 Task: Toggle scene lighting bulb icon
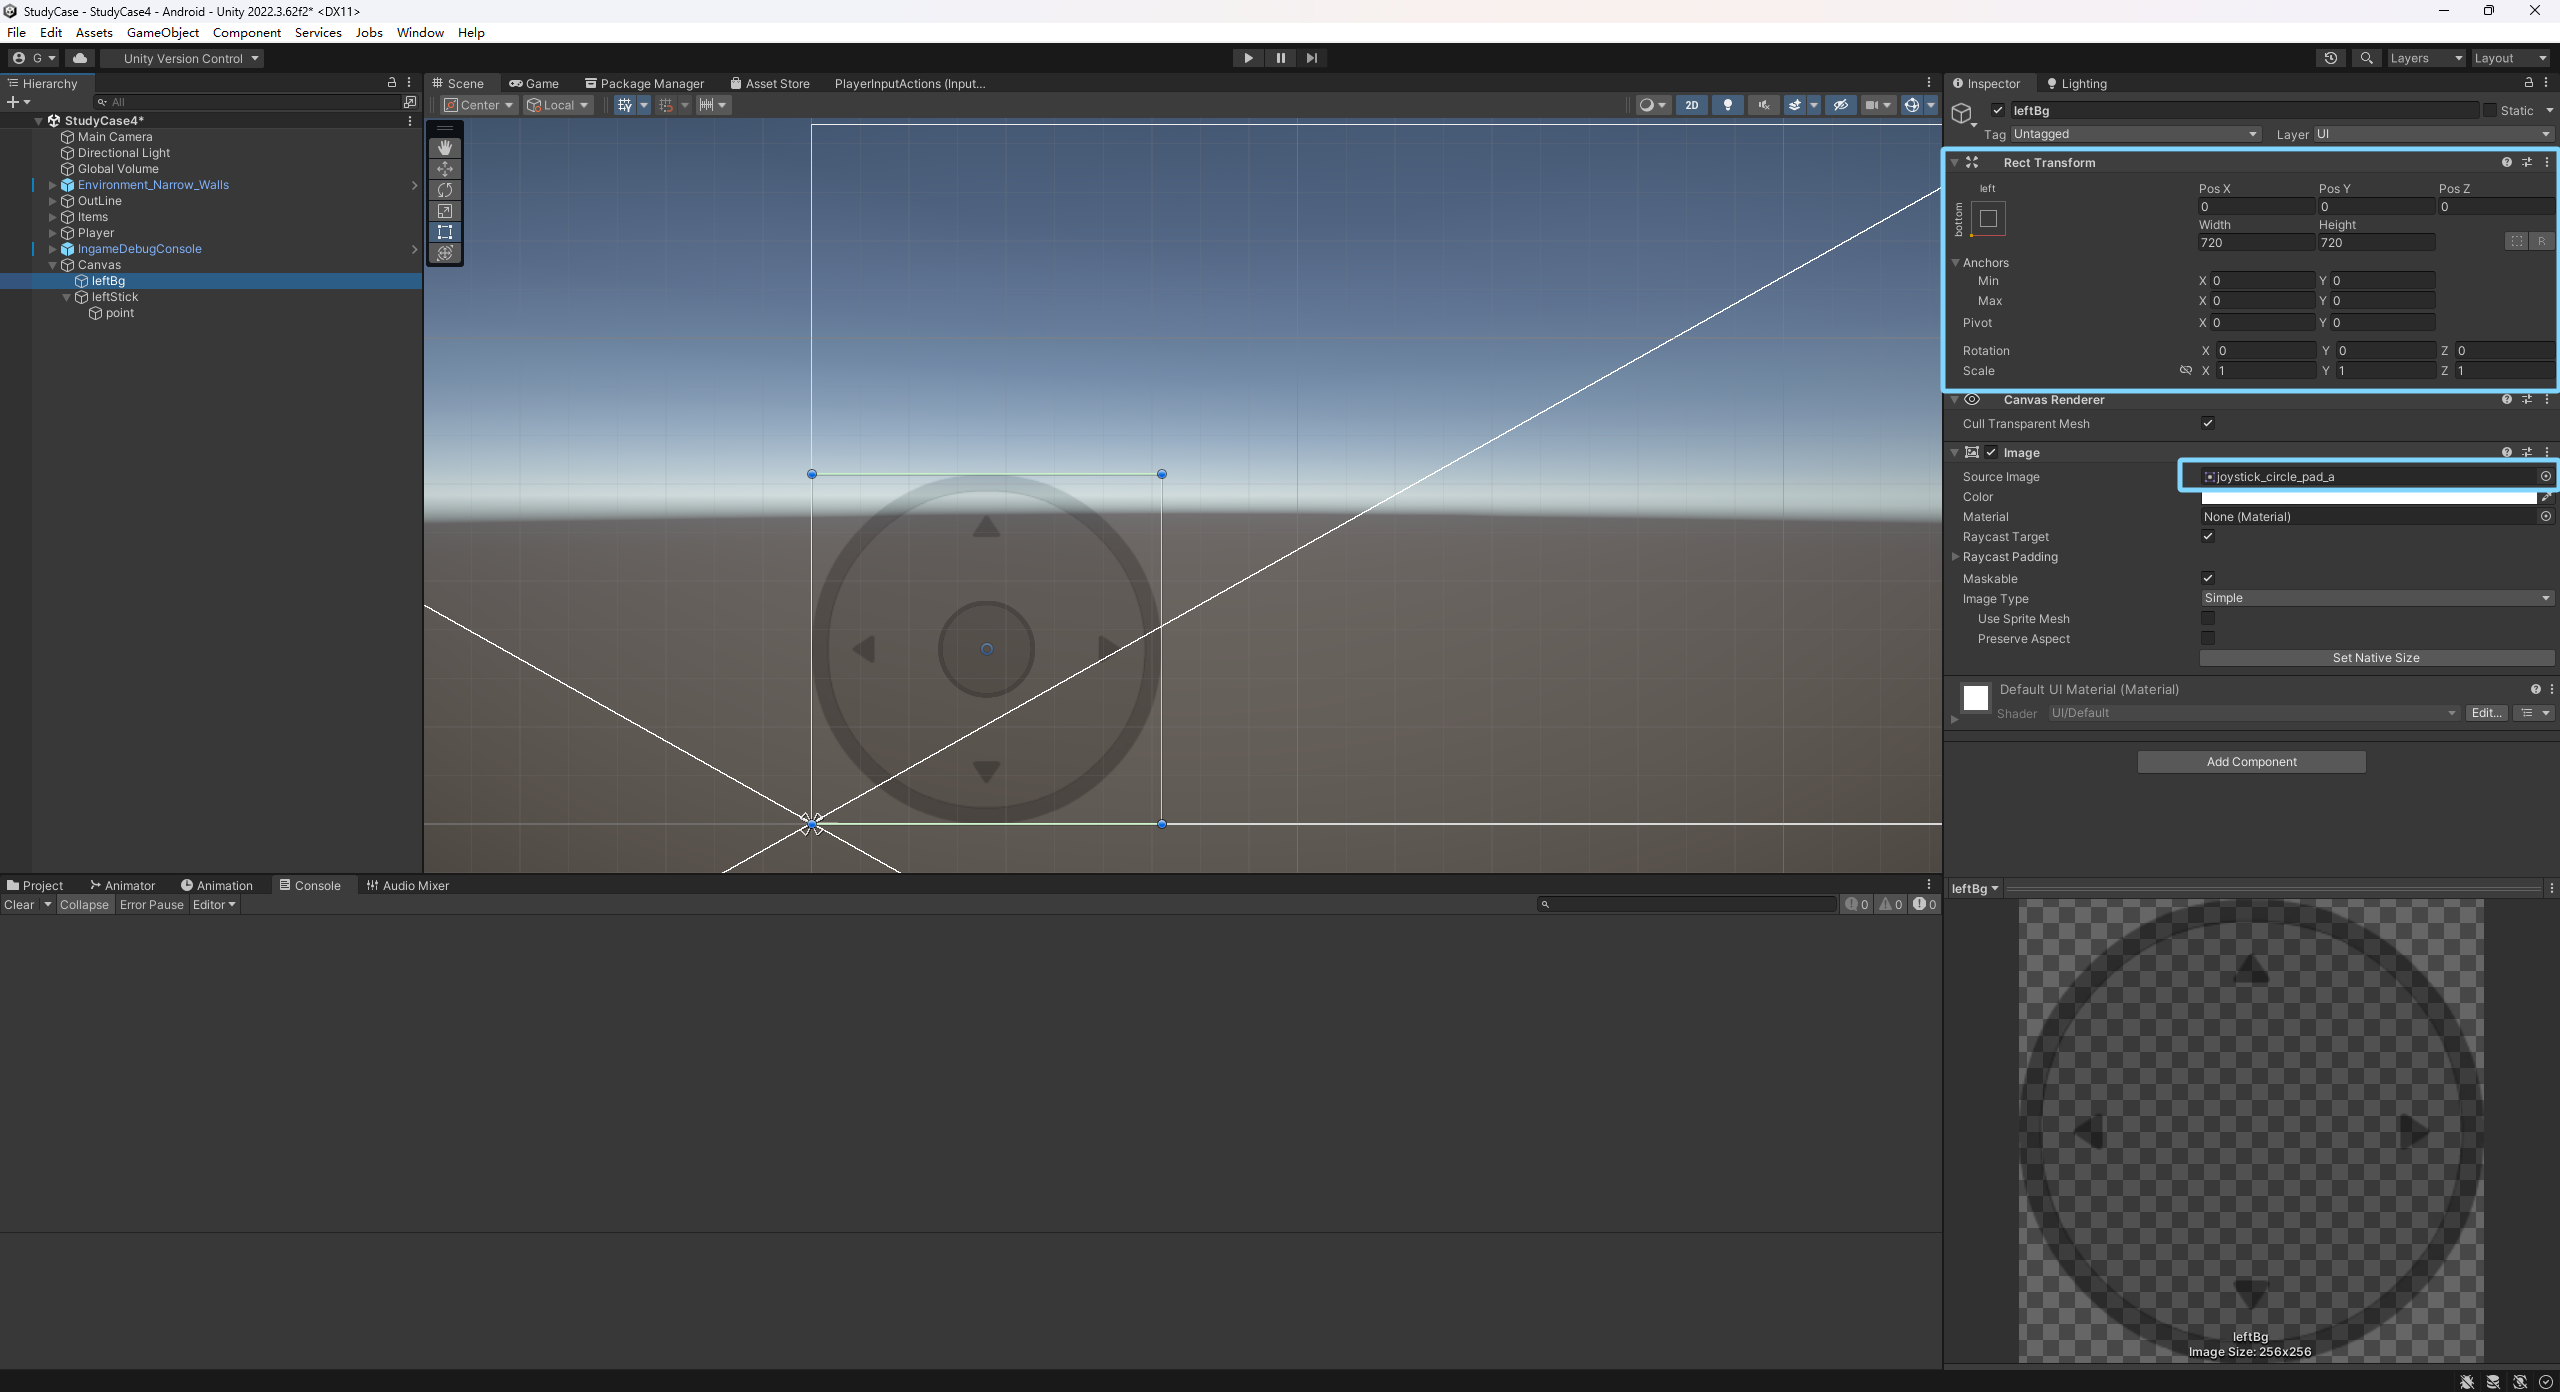(1727, 105)
